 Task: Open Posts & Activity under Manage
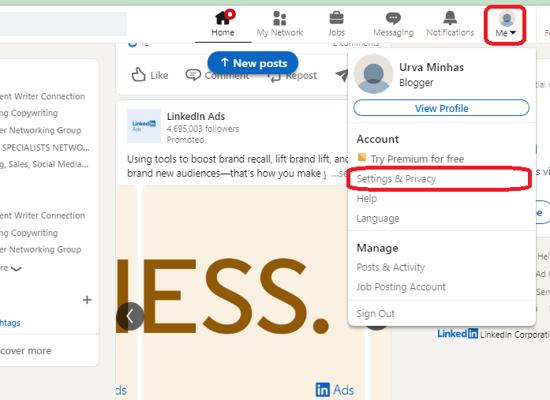390,267
